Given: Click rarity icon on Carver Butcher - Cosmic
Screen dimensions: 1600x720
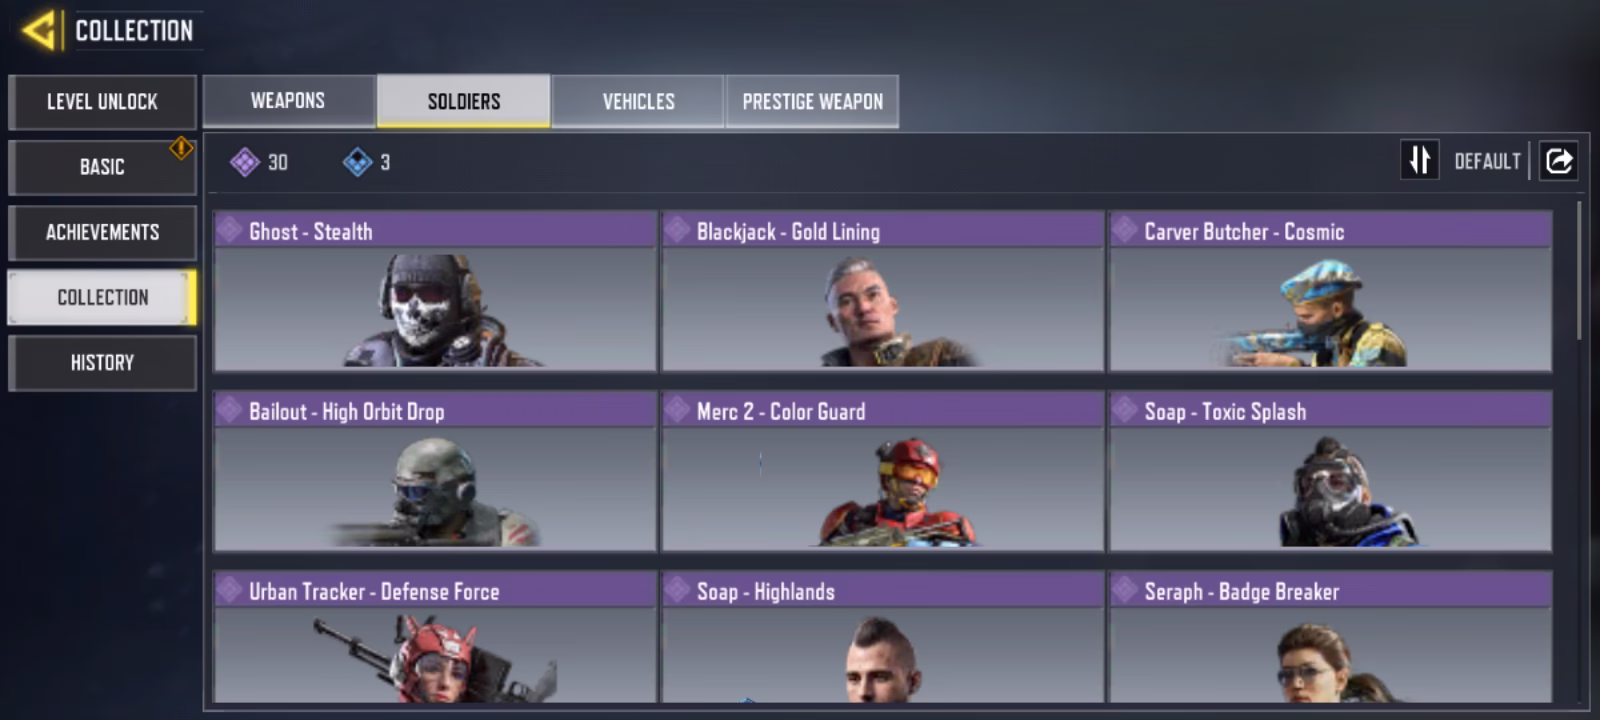Looking at the screenshot, I should pos(1125,230).
